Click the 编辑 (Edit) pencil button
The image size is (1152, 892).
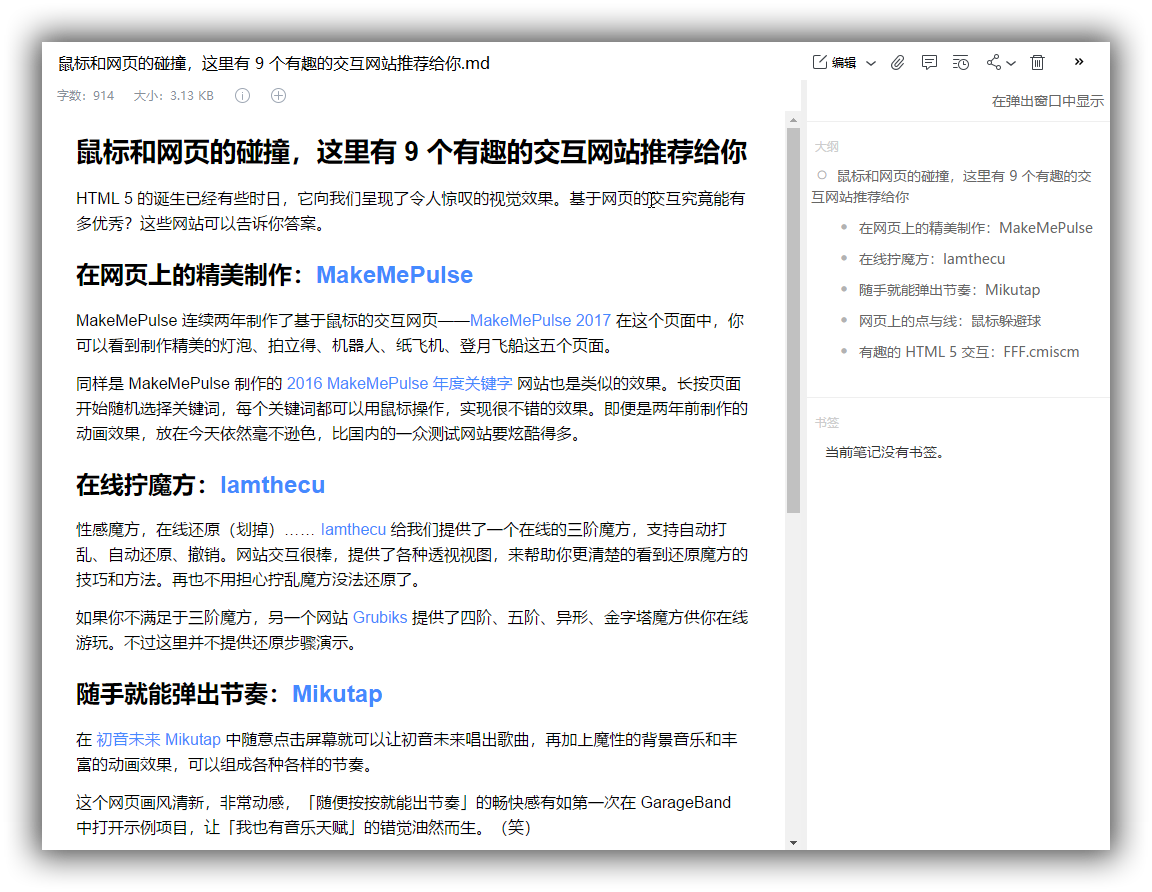(835, 63)
